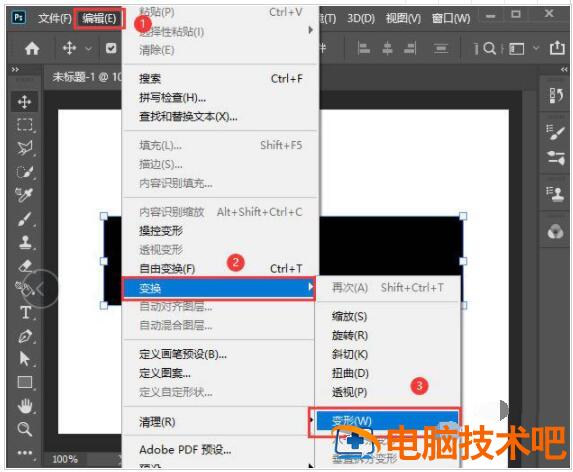Align horizontal centers icon
The height and width of the screenshot is (472, 573).
click(387, 48)
